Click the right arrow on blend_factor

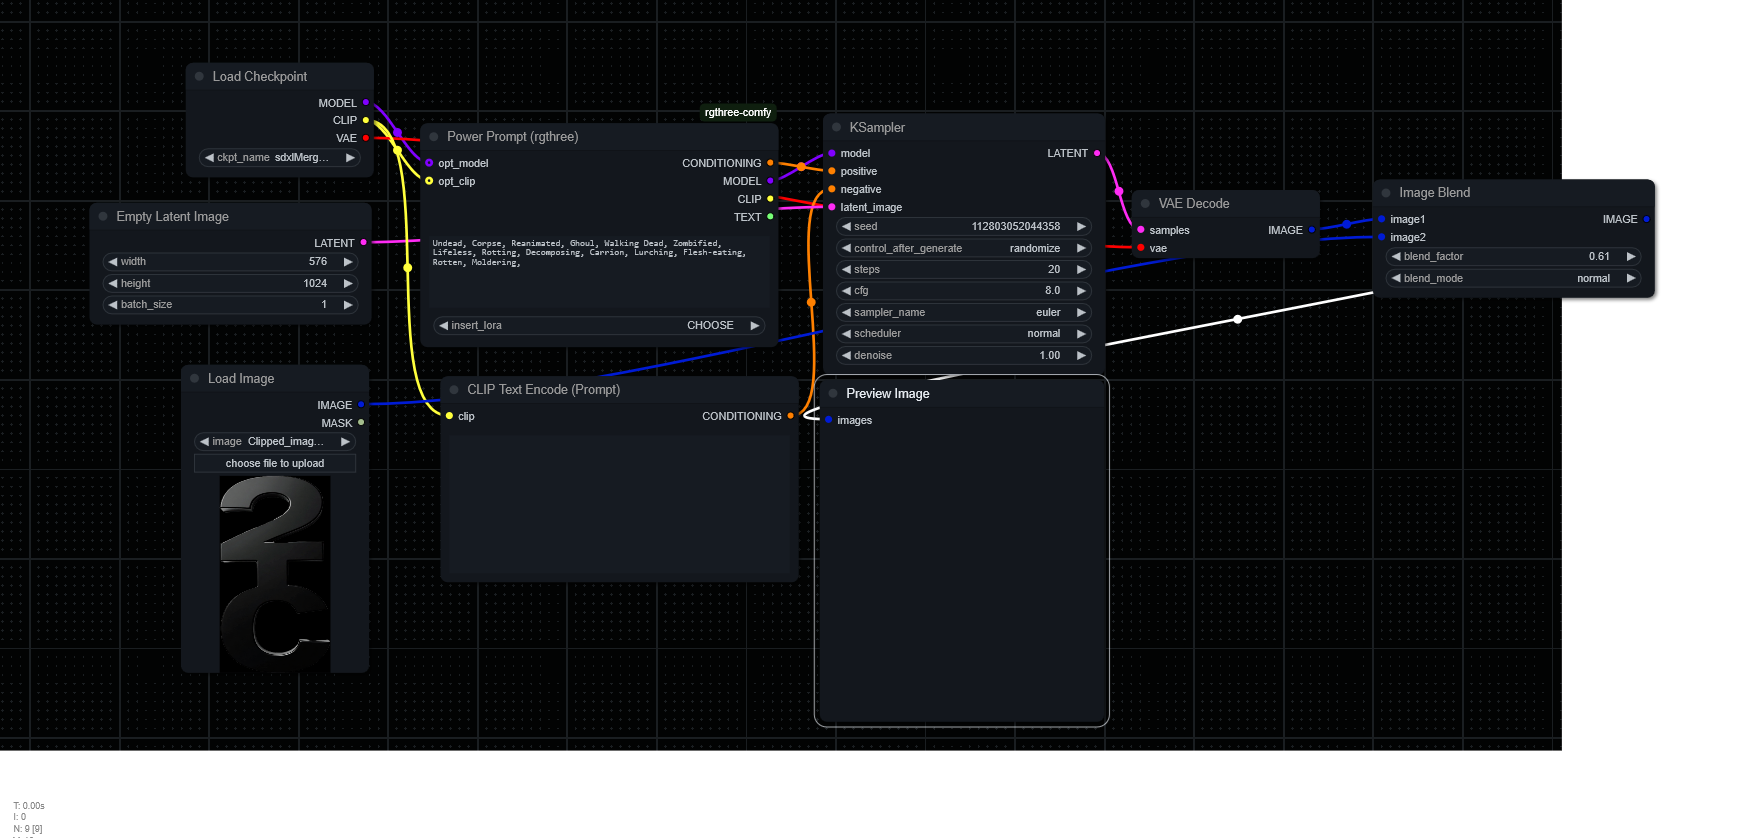coord(1630,257)
